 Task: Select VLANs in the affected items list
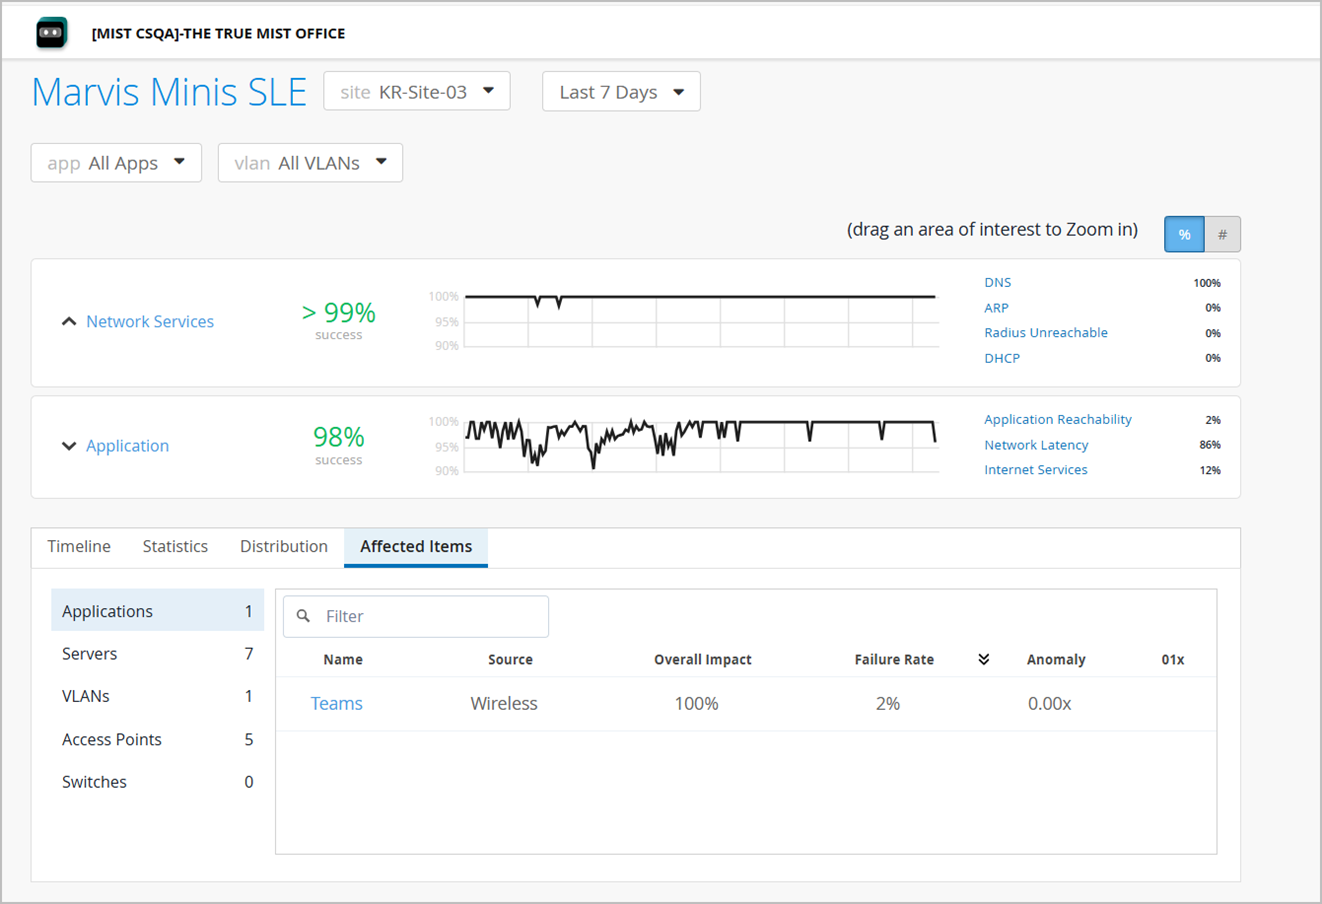[157, 696]
